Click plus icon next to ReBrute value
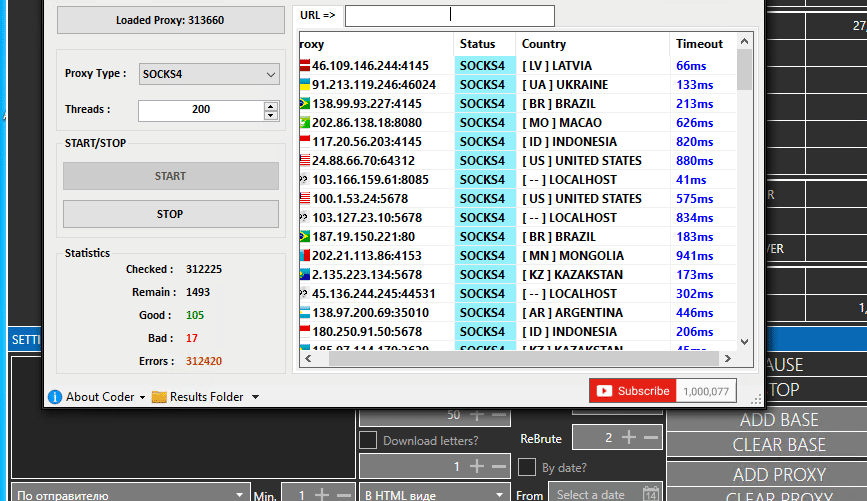 tap(628, 438)
